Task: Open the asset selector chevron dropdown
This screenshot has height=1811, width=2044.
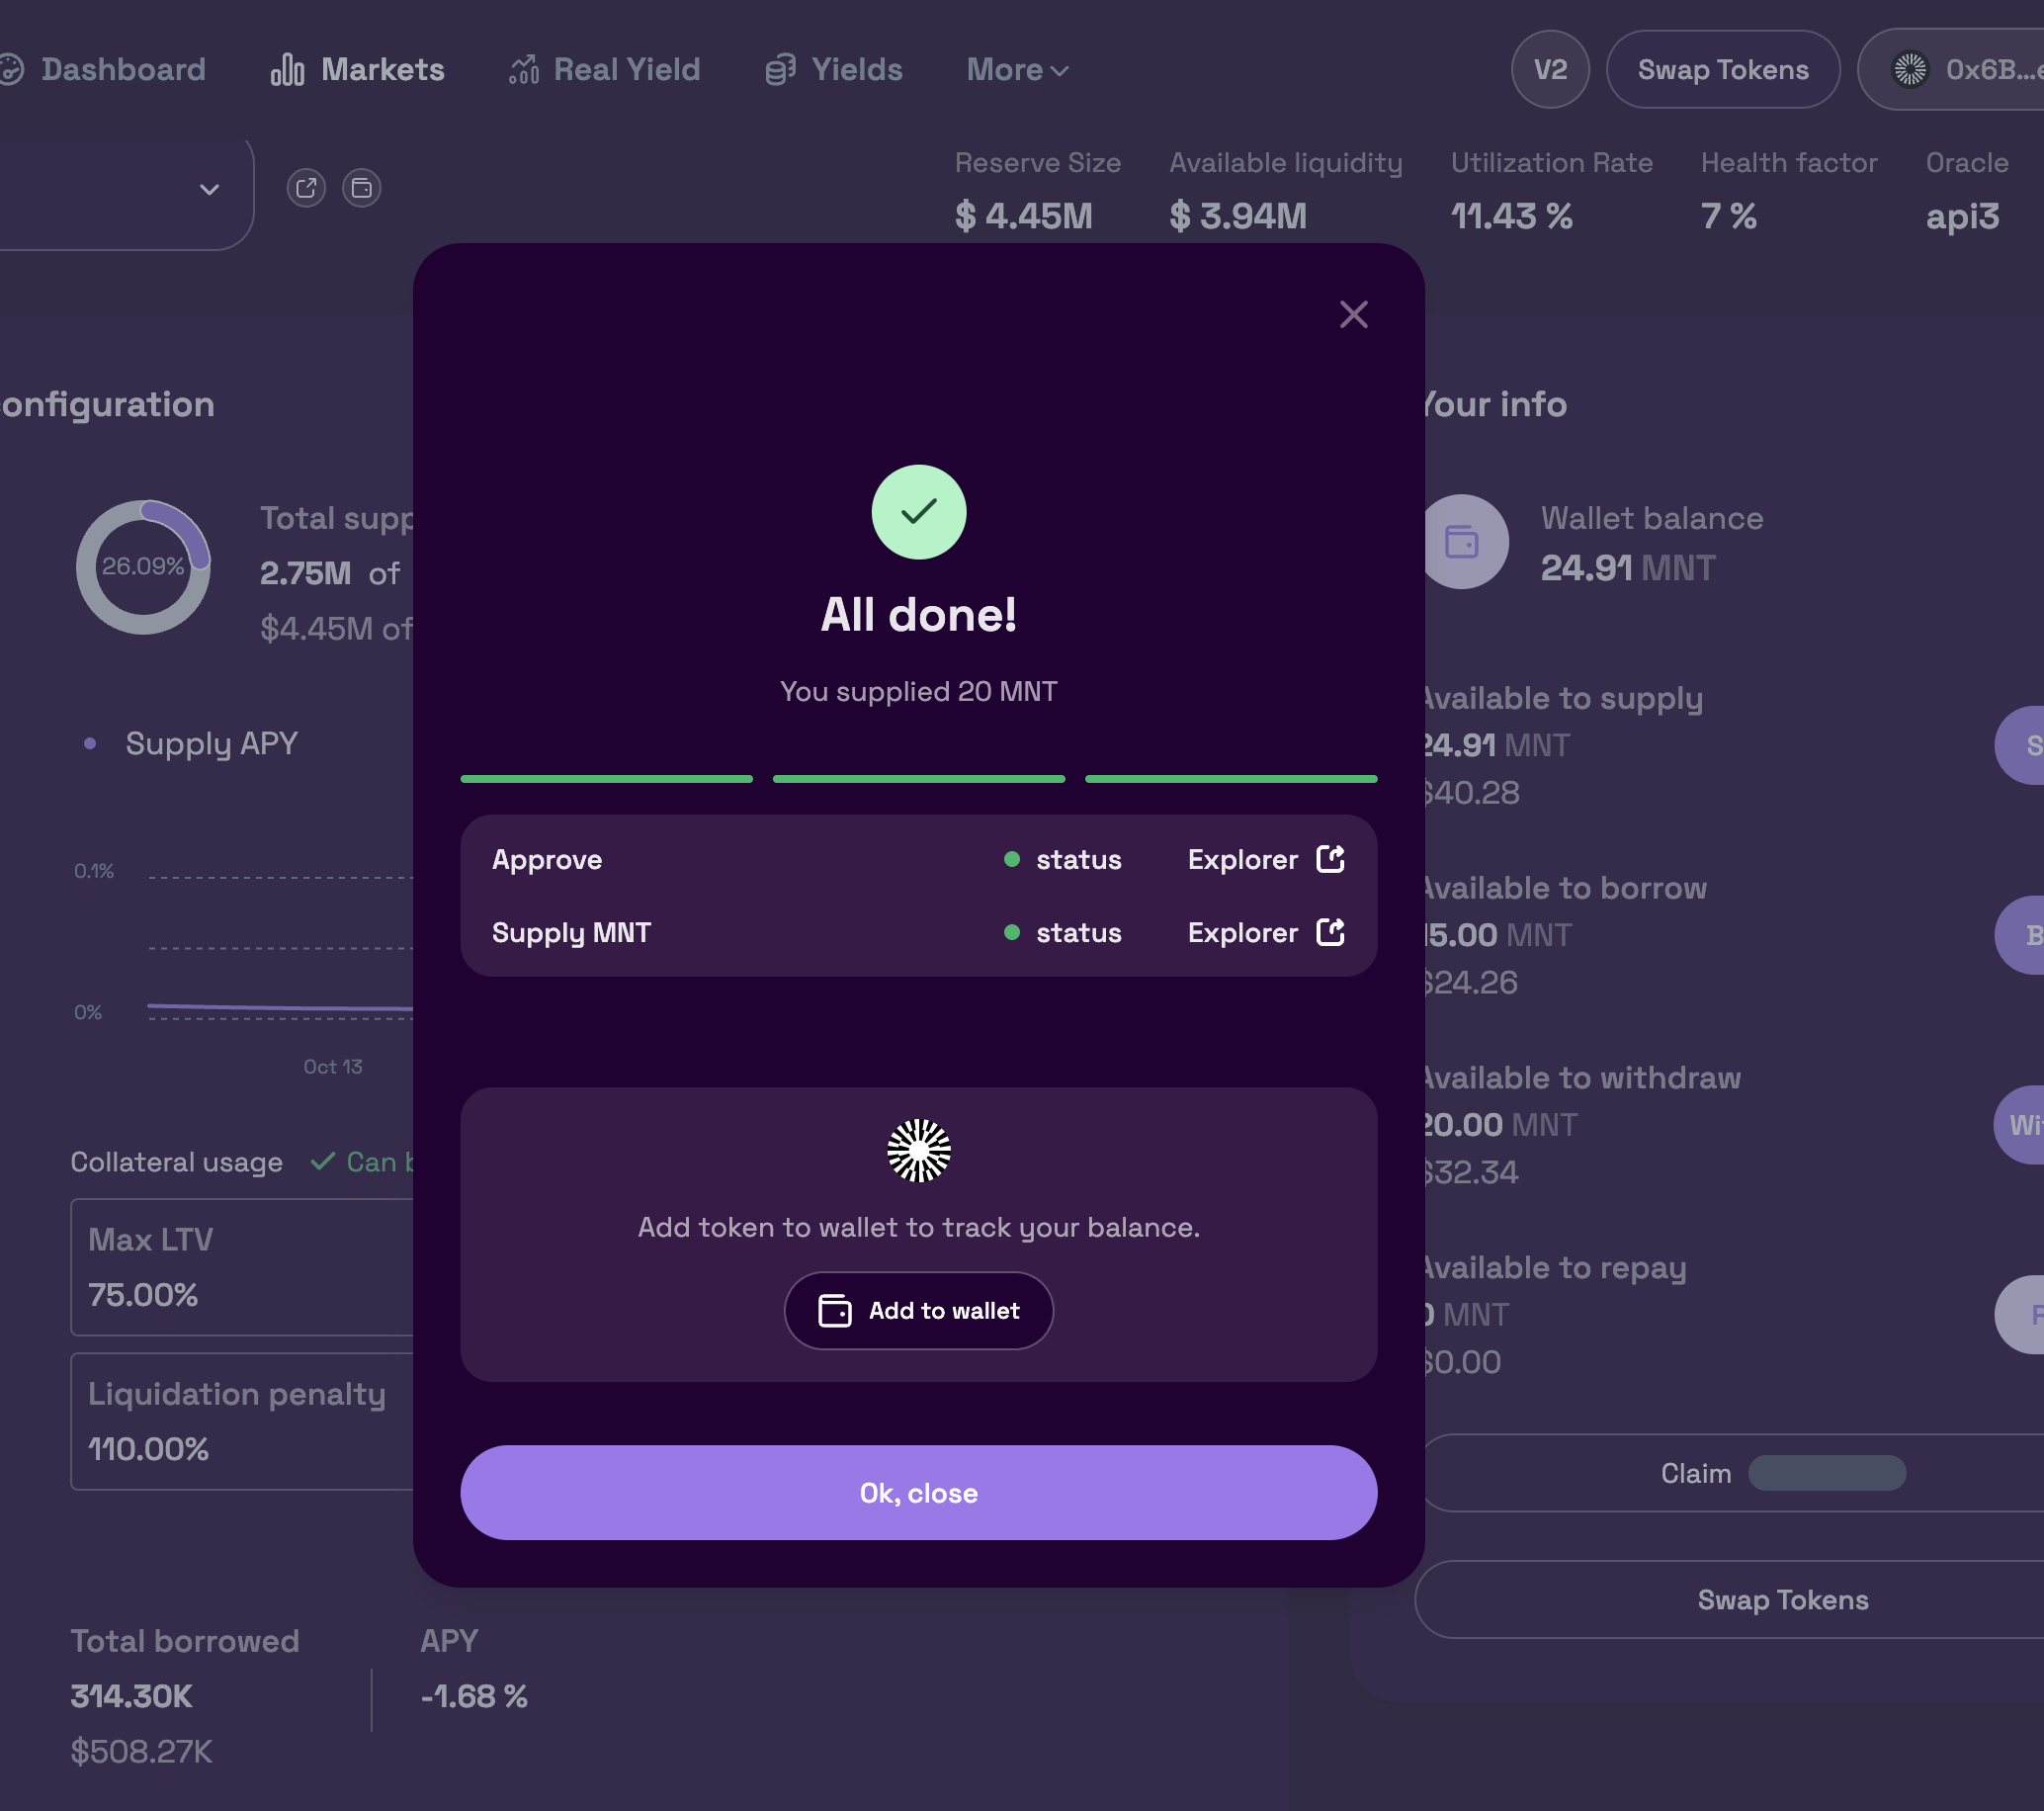Action: click(x=209, y=189)
